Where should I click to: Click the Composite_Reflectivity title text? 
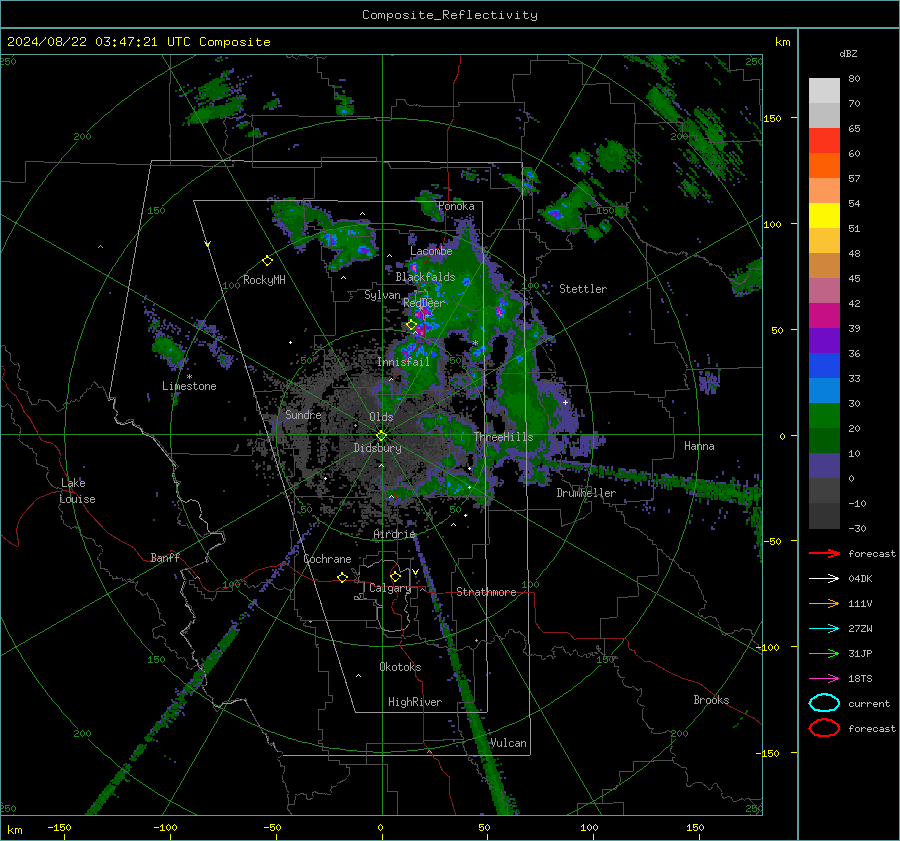(449, 15)
